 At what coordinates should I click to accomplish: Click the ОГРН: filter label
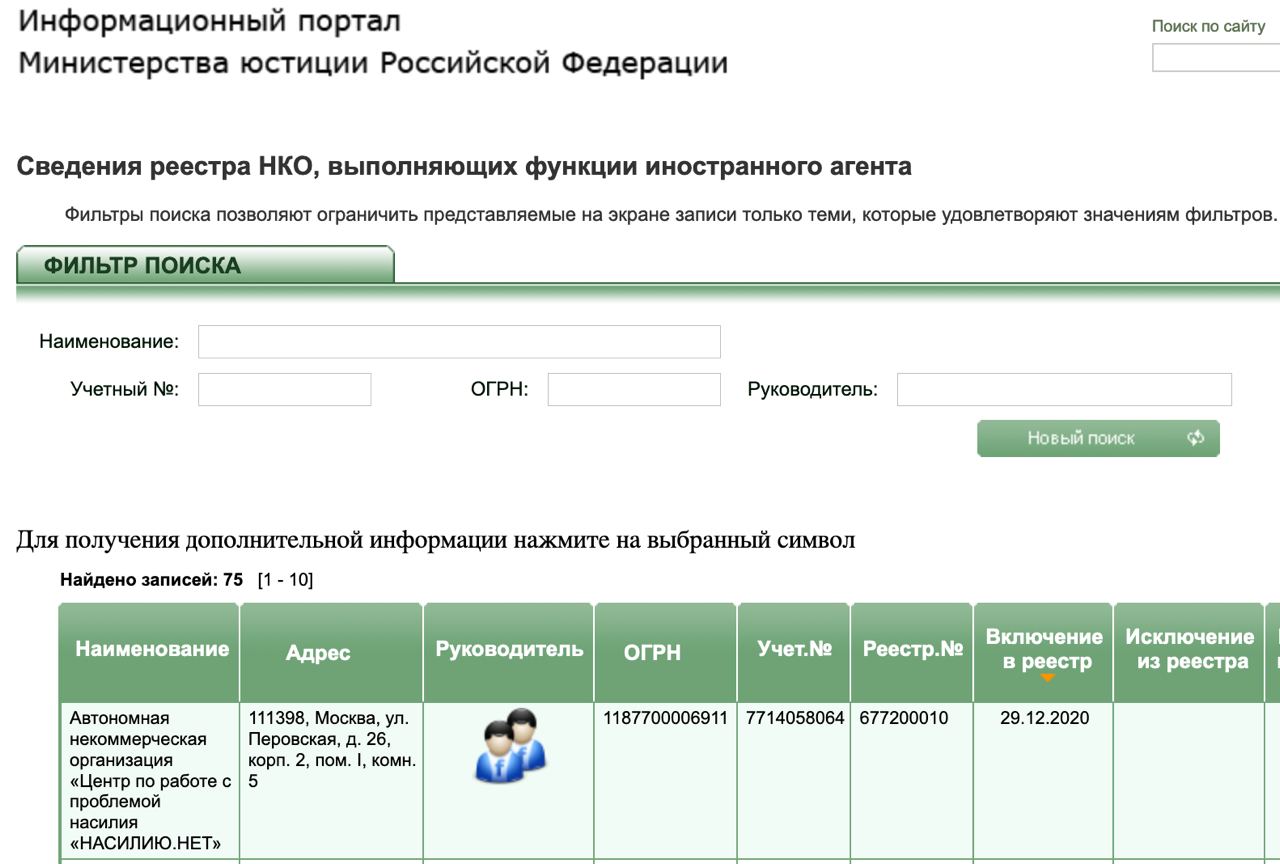(x=499, y=389)
